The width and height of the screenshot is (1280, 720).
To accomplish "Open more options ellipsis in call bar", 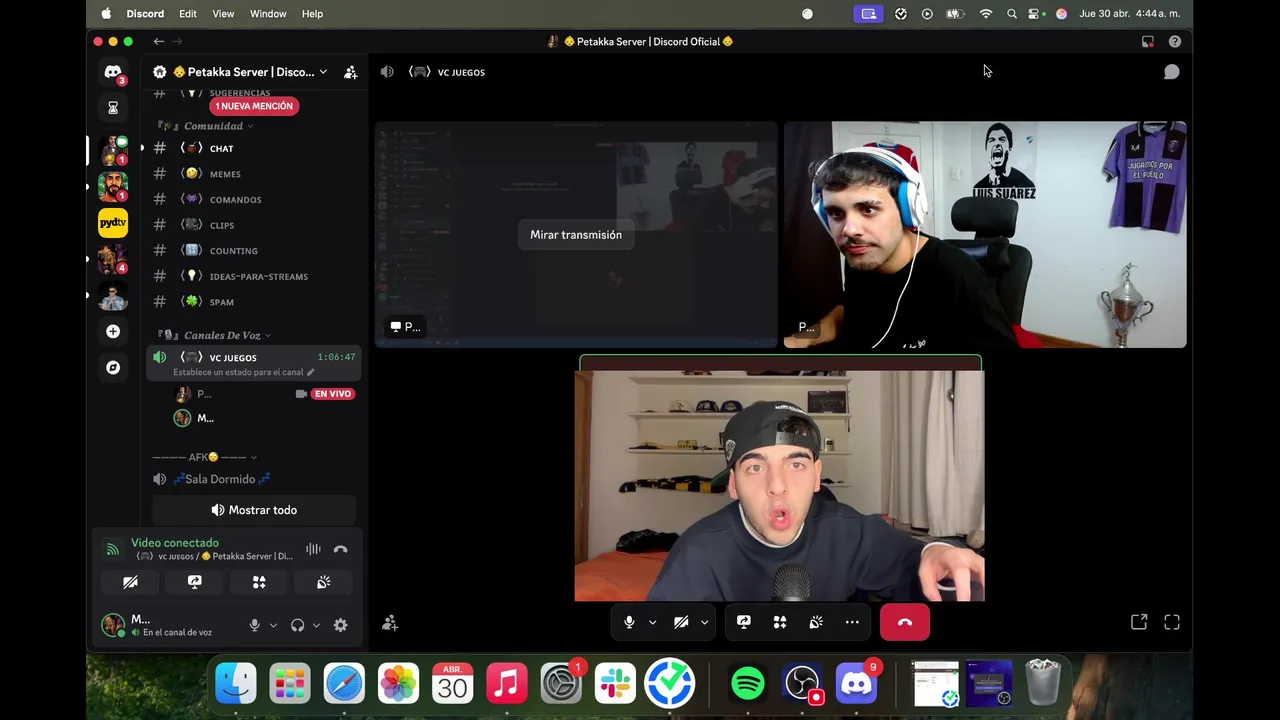I will coord(852,622).
